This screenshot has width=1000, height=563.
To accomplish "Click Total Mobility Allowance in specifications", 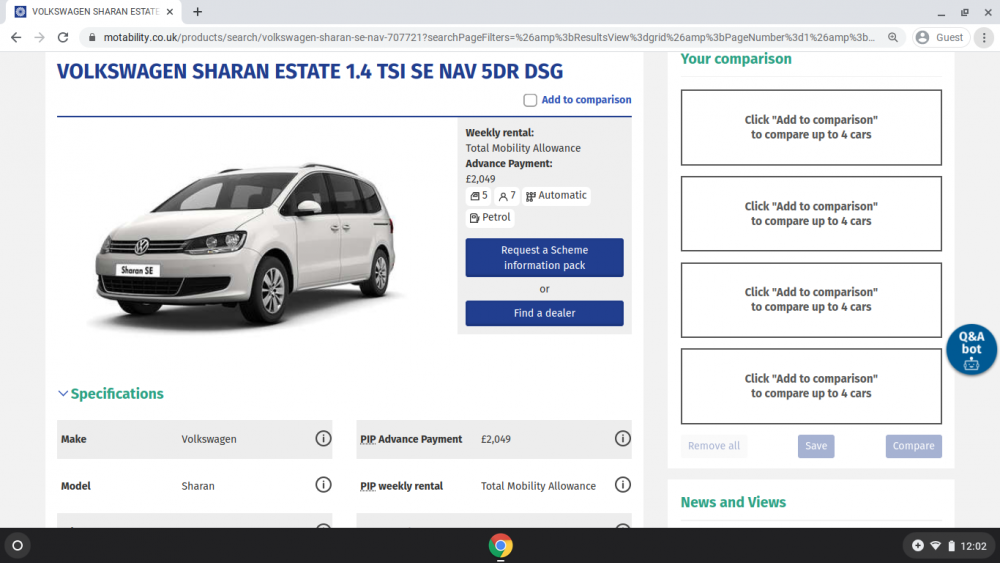I will point(538,486).
